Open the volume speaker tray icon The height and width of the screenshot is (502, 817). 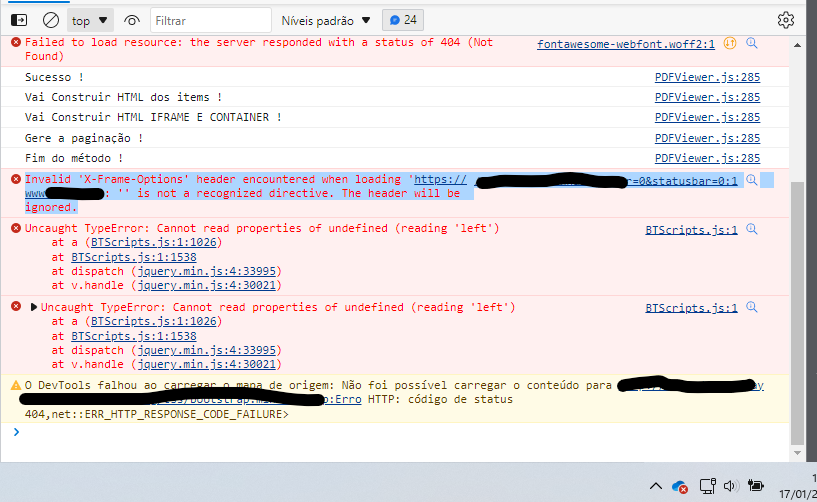(x=729, y=486)
